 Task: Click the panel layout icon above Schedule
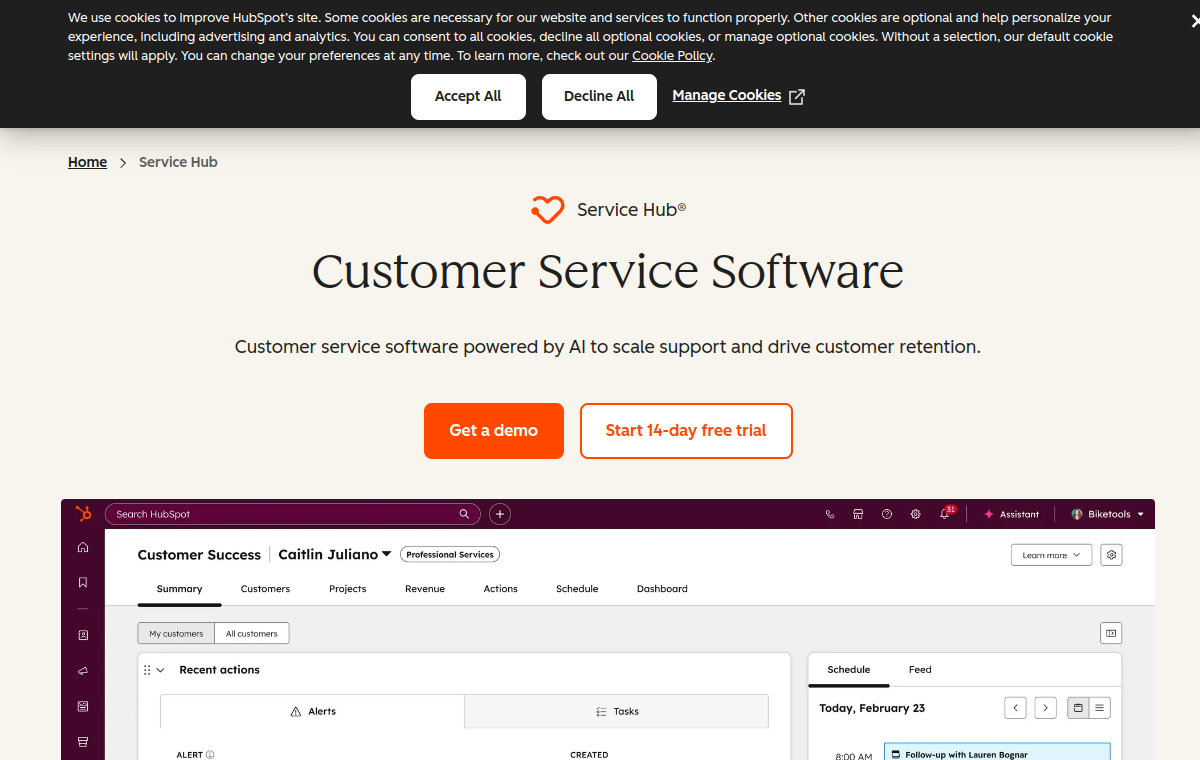(1110, 633)
